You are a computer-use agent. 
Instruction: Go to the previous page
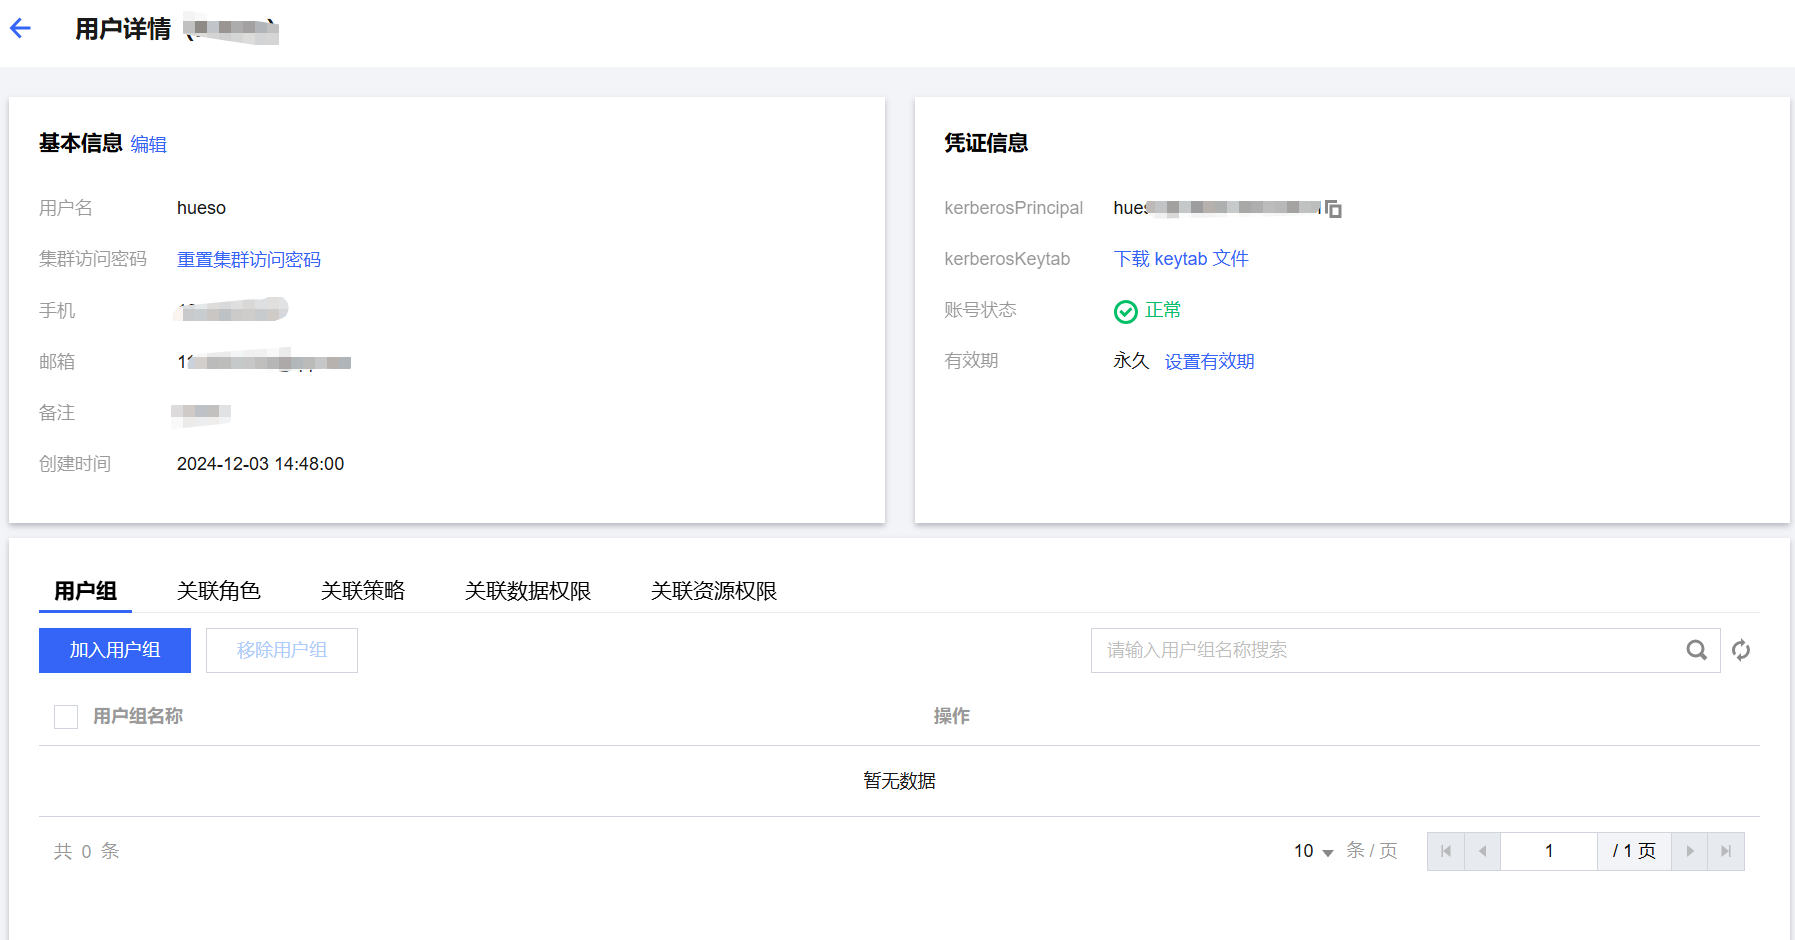point(1482,852)
